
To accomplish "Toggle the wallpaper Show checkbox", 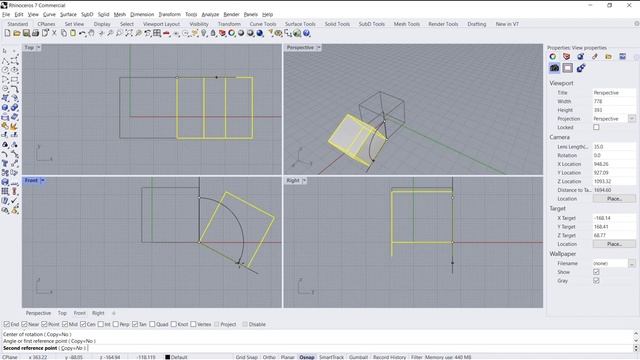I will point(596,272).
